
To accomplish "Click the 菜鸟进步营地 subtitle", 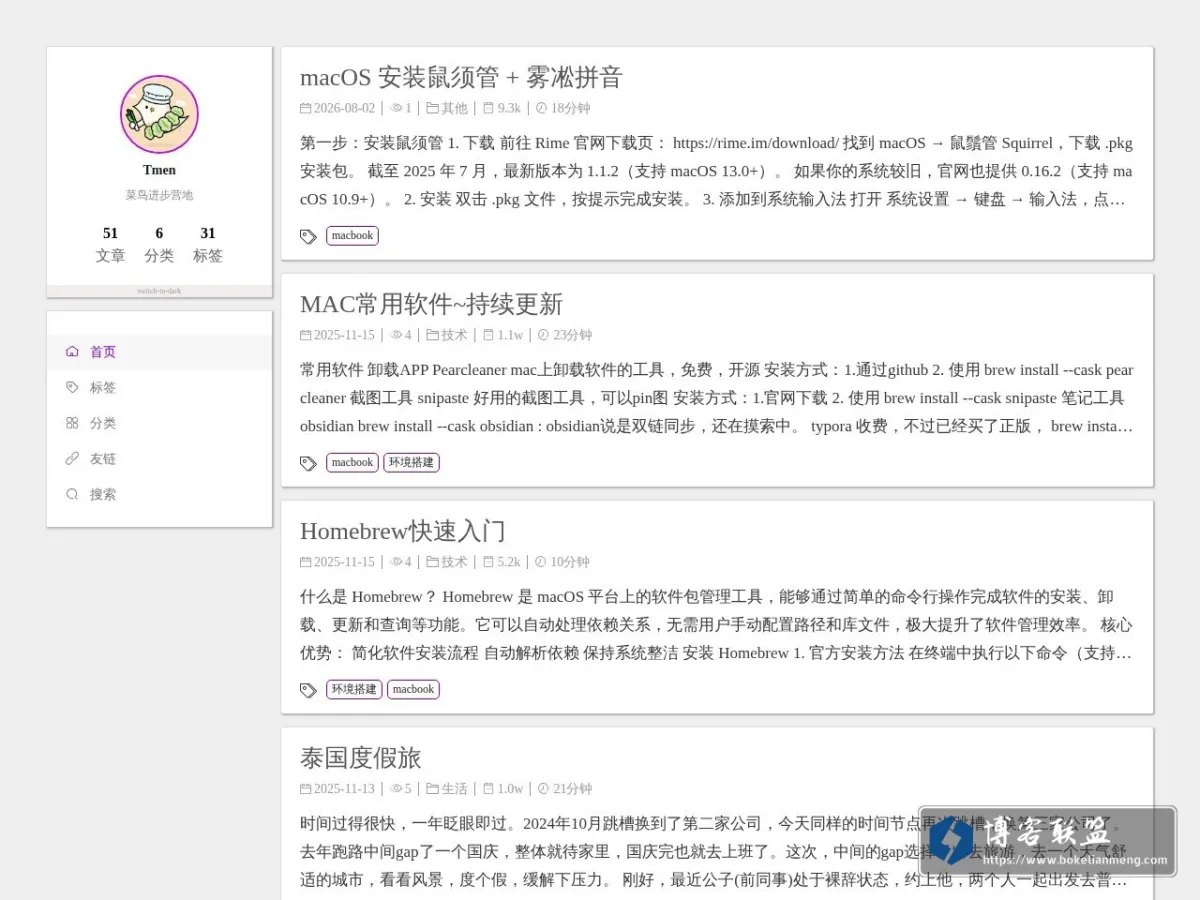I will pyautogui.click(x=159, y=195).
